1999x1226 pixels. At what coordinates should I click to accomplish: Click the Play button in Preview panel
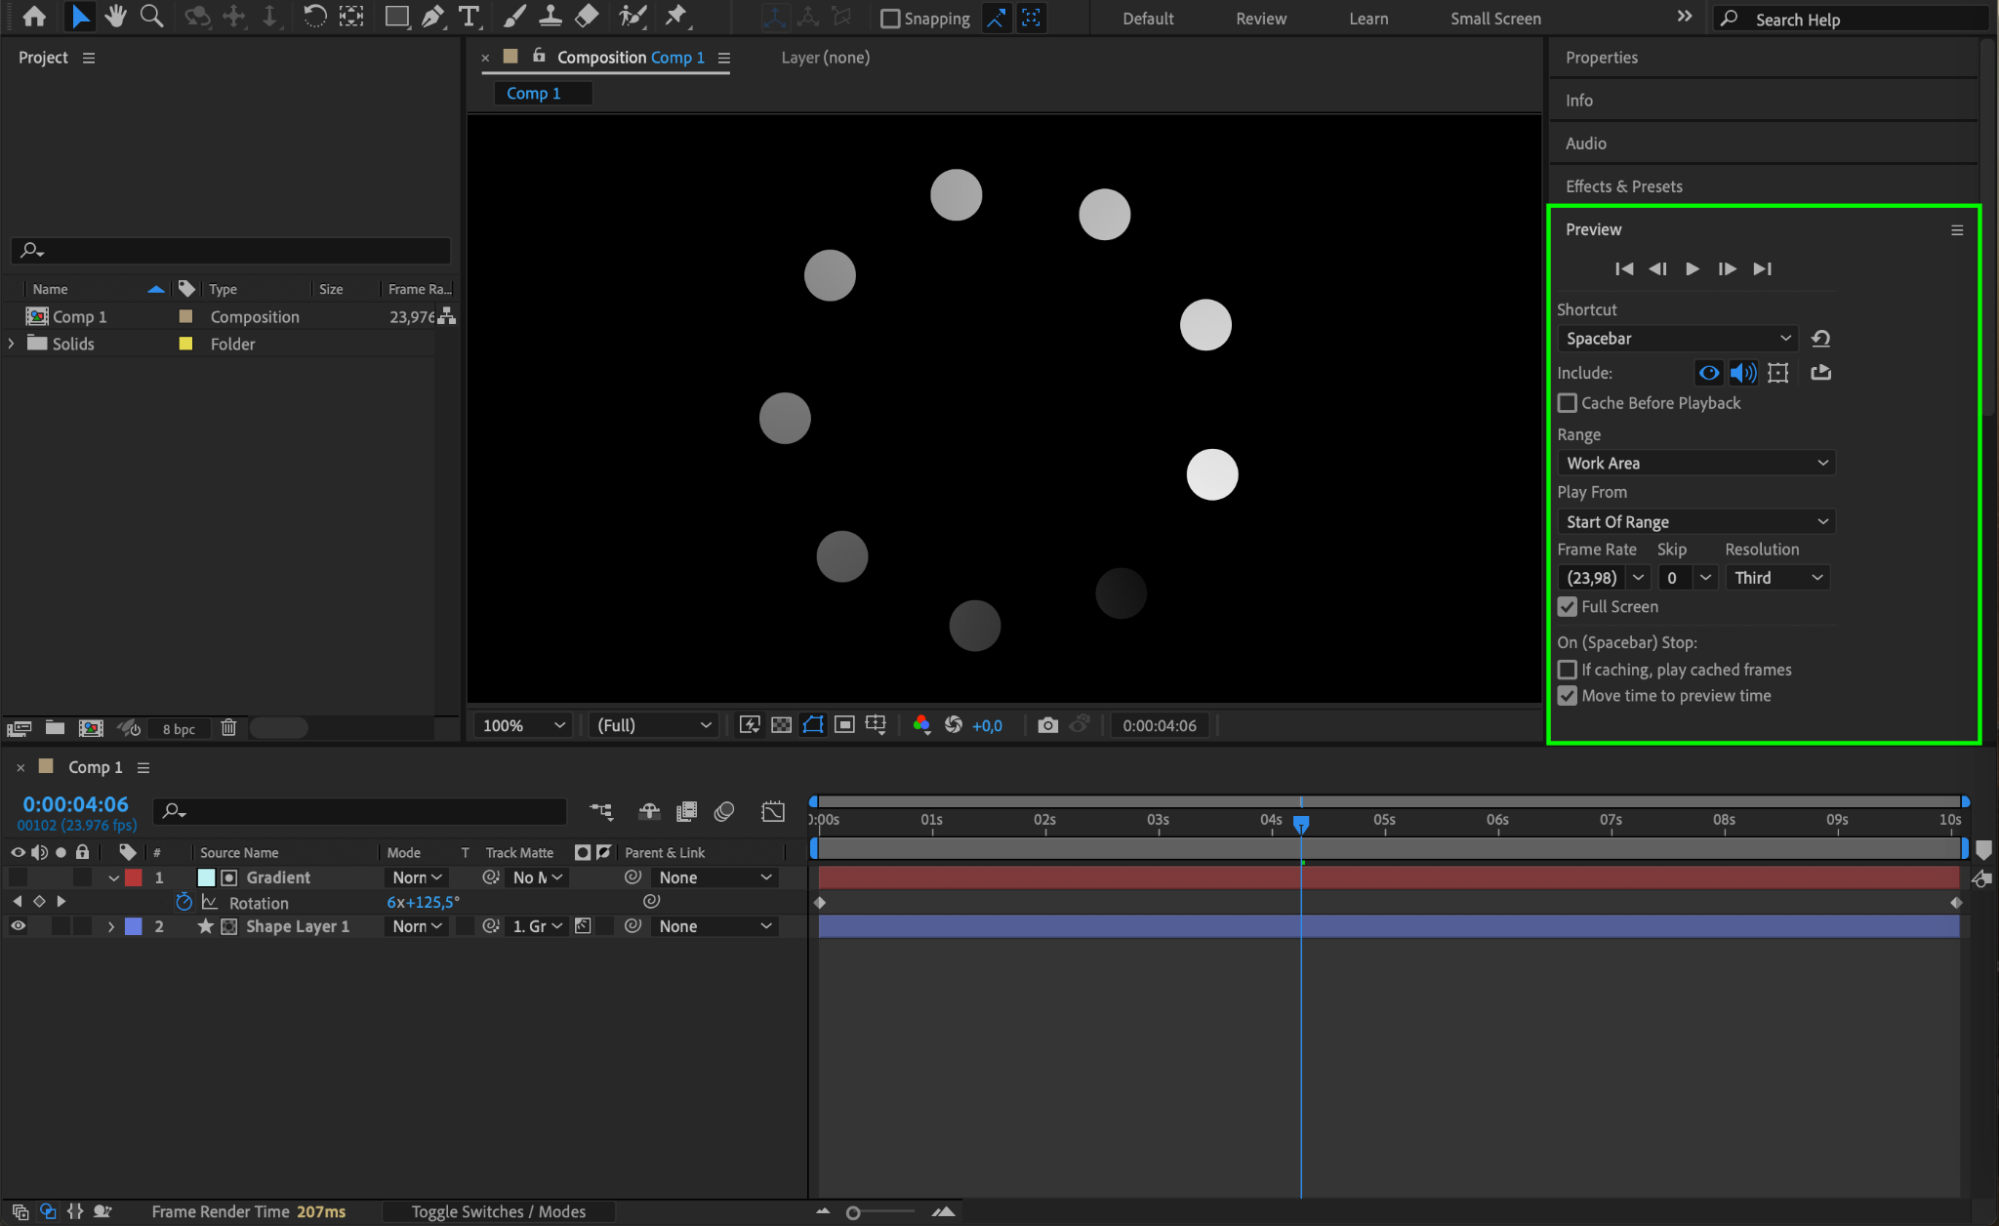coord(1692,268)
